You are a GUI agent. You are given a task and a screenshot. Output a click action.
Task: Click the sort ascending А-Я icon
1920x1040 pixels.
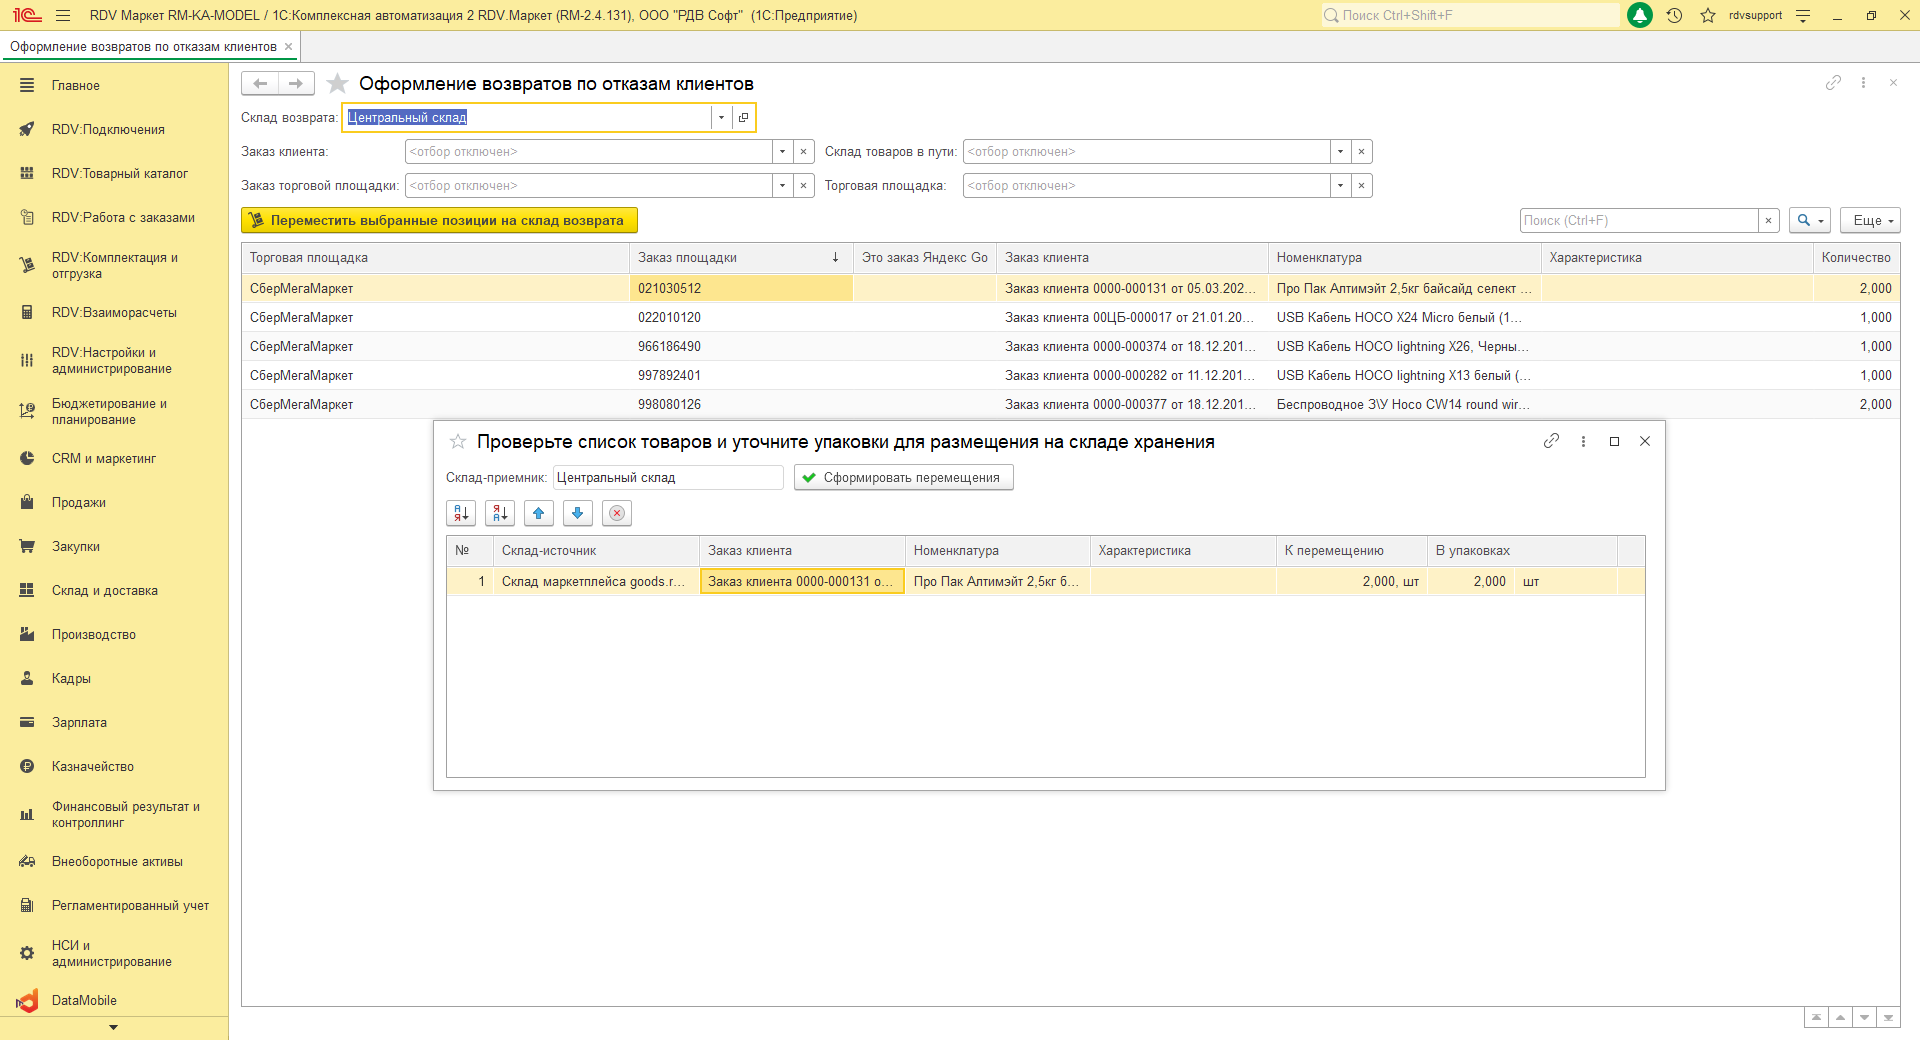click(x=461, y=513)
